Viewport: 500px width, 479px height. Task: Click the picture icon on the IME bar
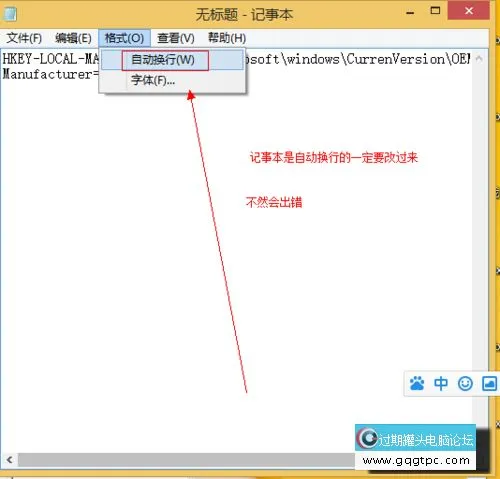pyautogui.click(x=489, y=384)
